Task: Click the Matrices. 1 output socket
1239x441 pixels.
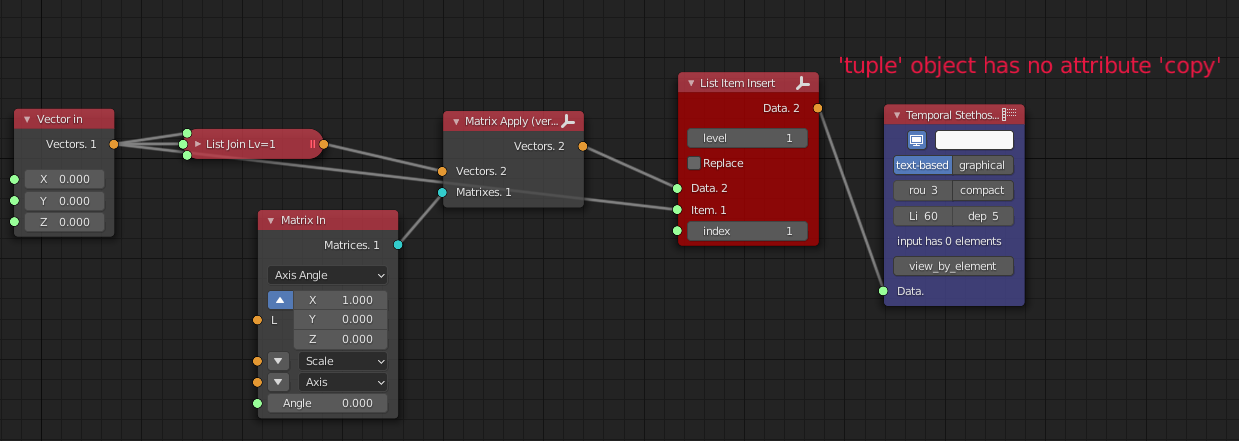Action: tap(397, 245)
